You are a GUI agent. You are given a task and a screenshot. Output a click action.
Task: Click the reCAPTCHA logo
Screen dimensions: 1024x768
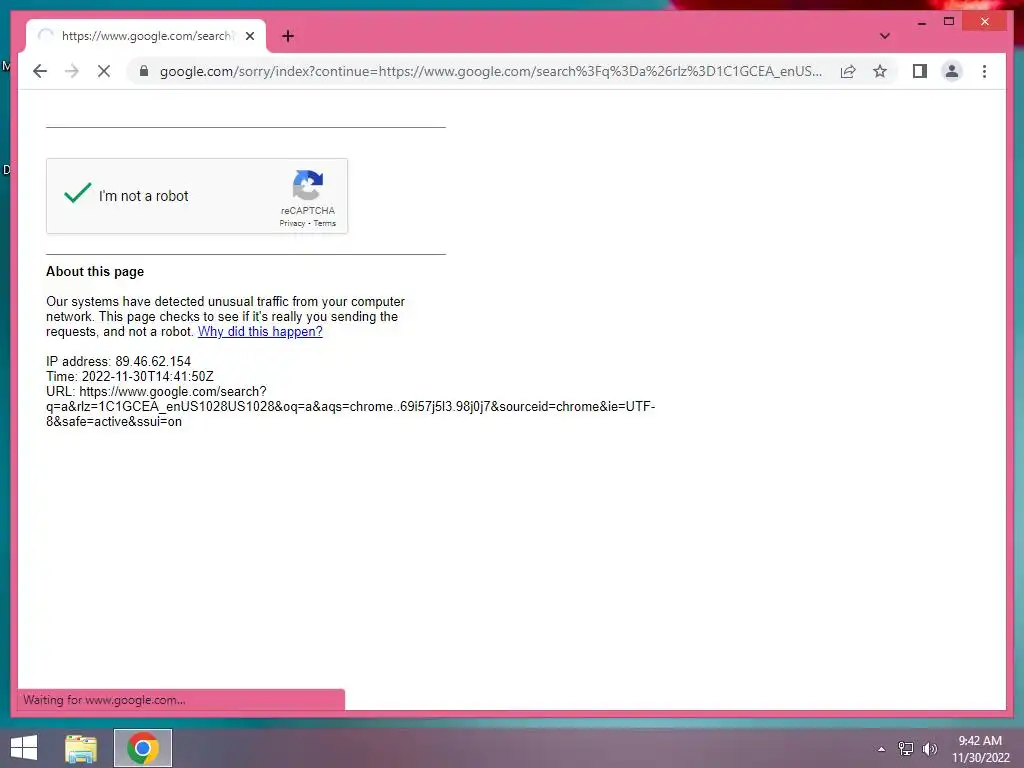coord(308,185)
